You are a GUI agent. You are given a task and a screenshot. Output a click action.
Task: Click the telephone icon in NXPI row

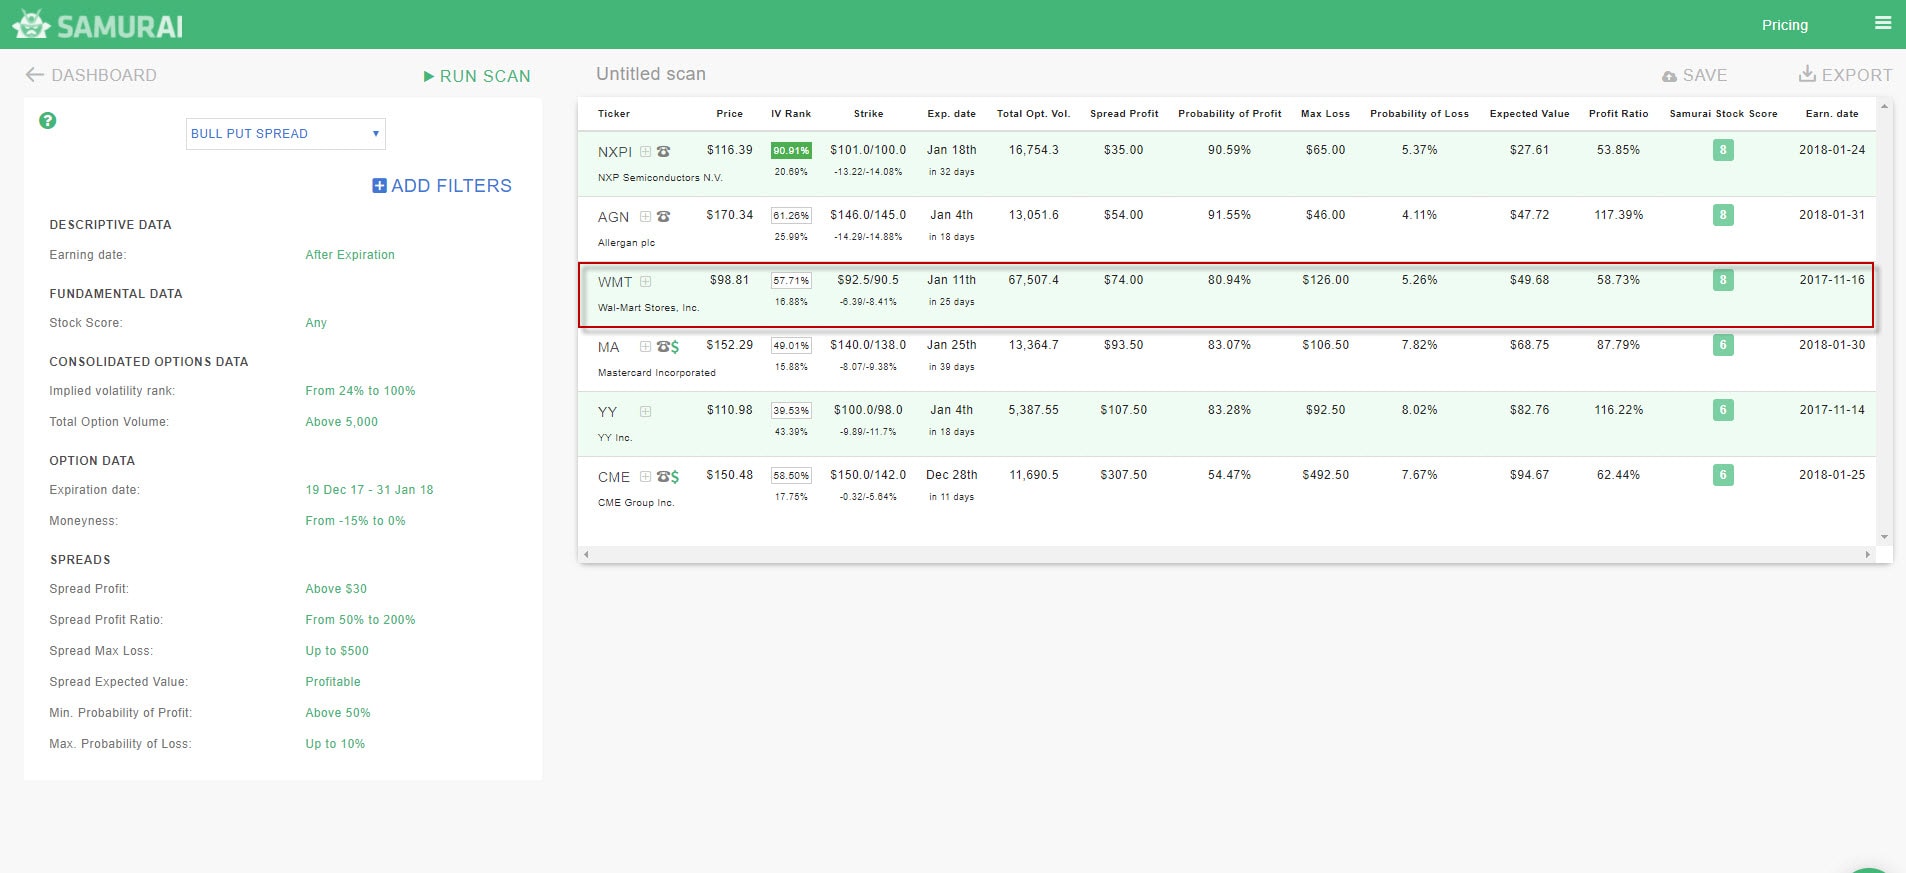point(663,152)
